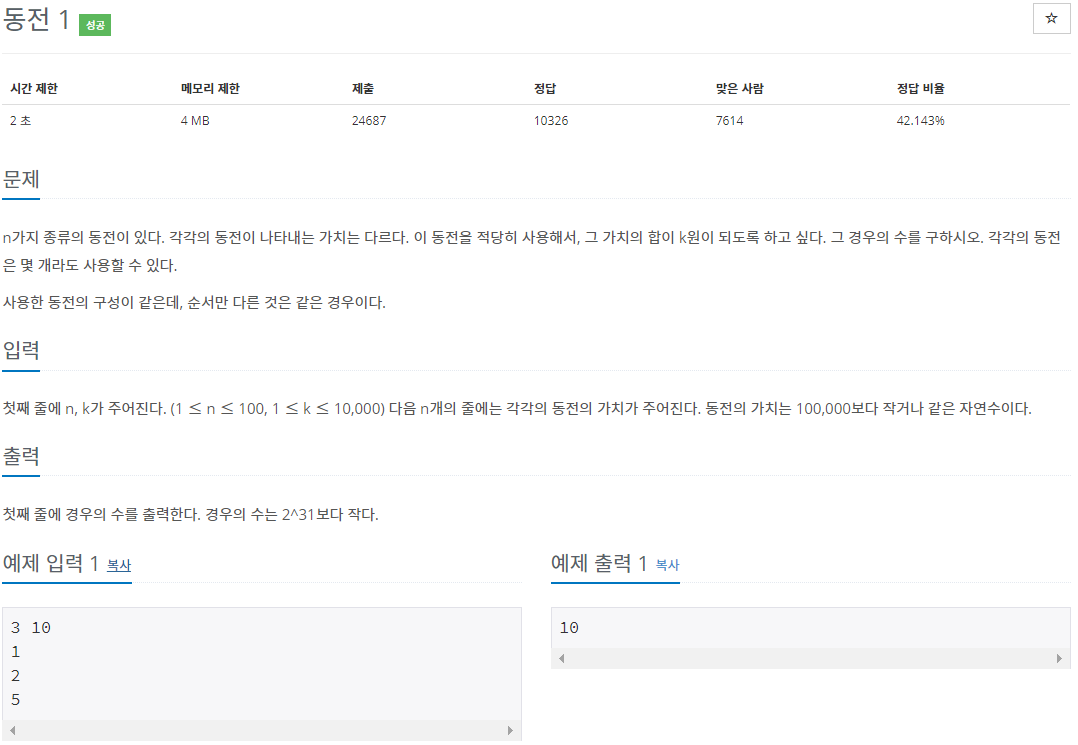Click the 출력 section heading
This screenshot has height=745, width=1078.
pyautogui.click(x=21, y=456)
